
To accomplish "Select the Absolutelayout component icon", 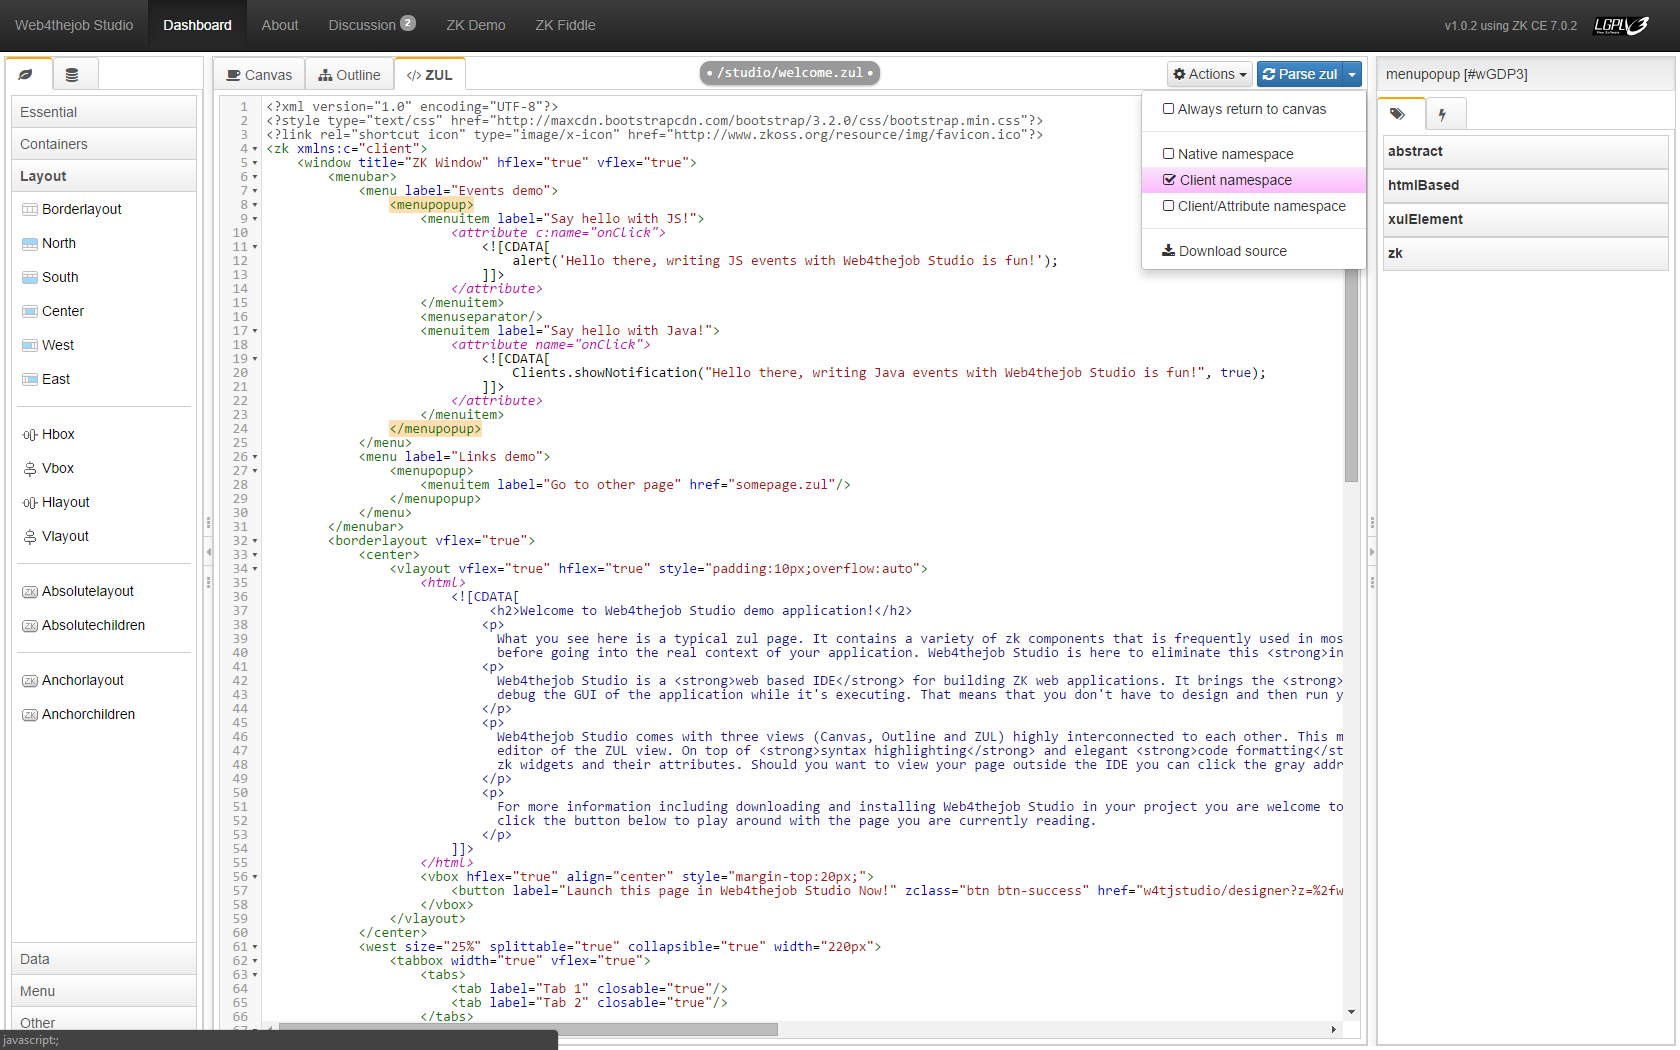I will coord(30,592).
